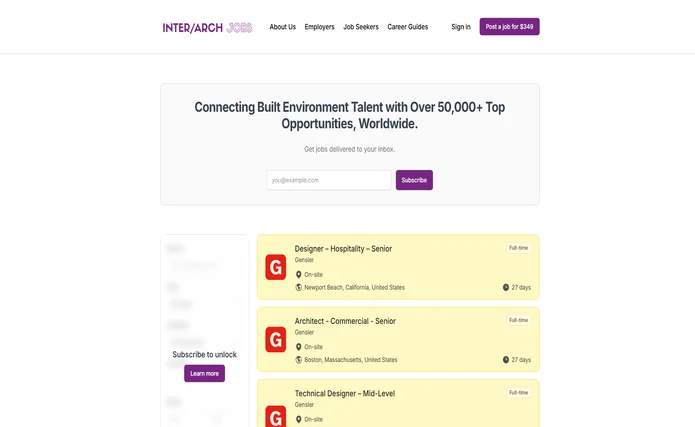Click Learn more under Subscribe to unlock
Image resolution: width=695 pixels, height=427 pixels.
pyautogui.click(x=204, y=373)
